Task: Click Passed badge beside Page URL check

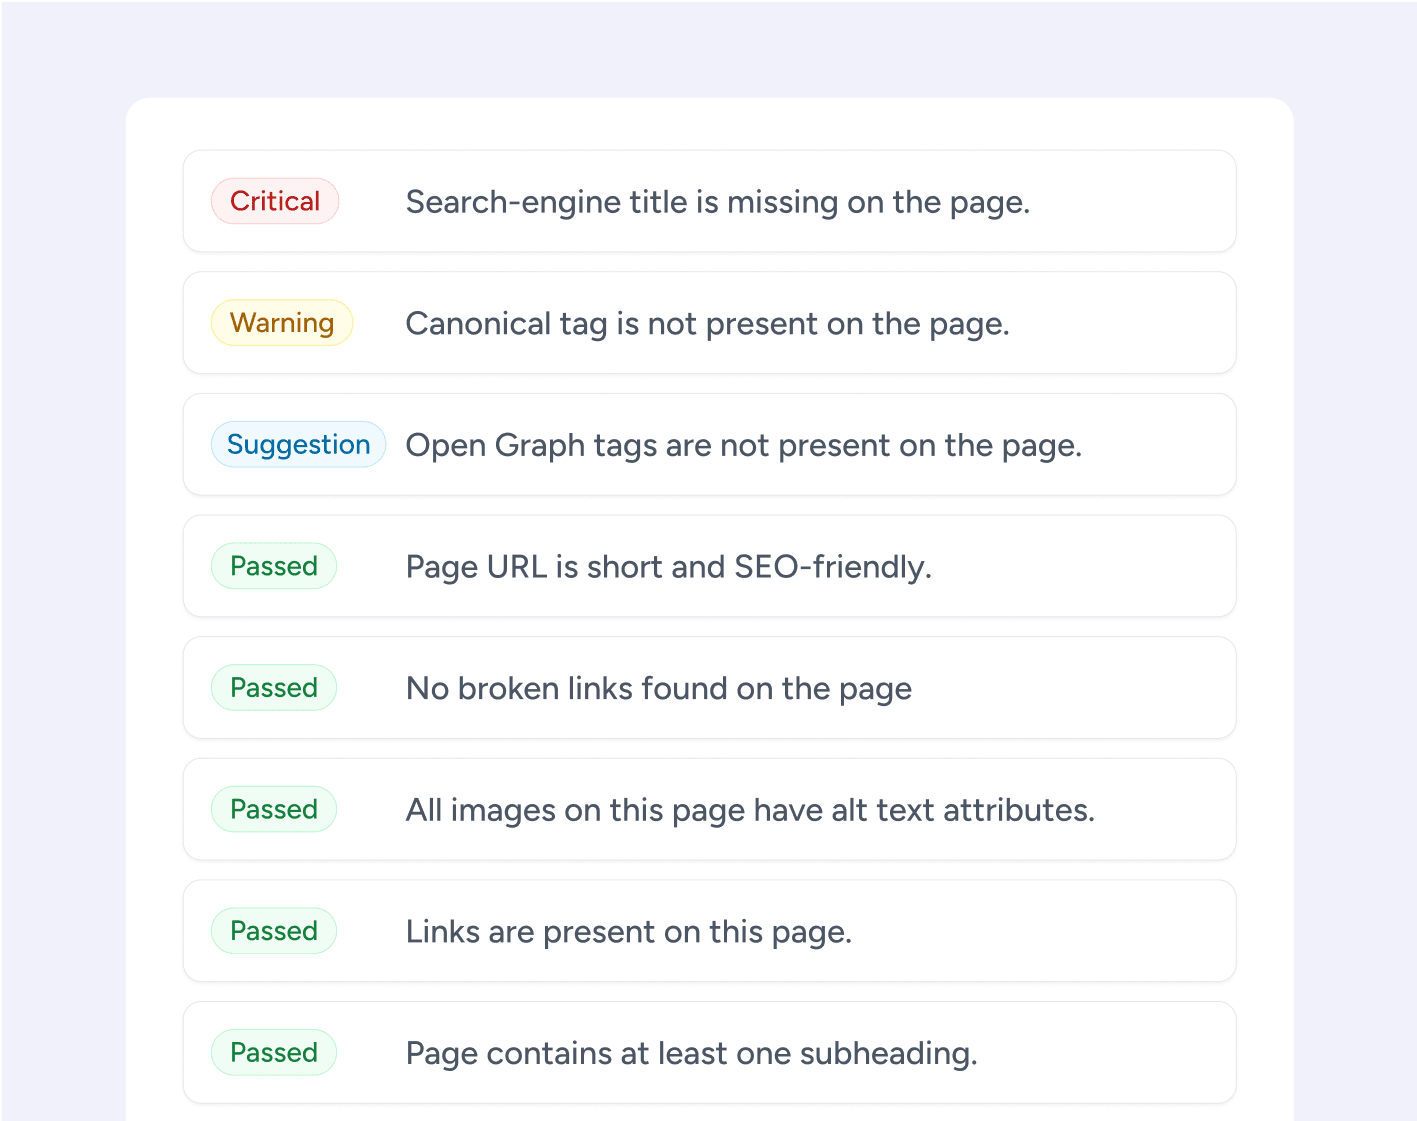Action: point(274,566)
